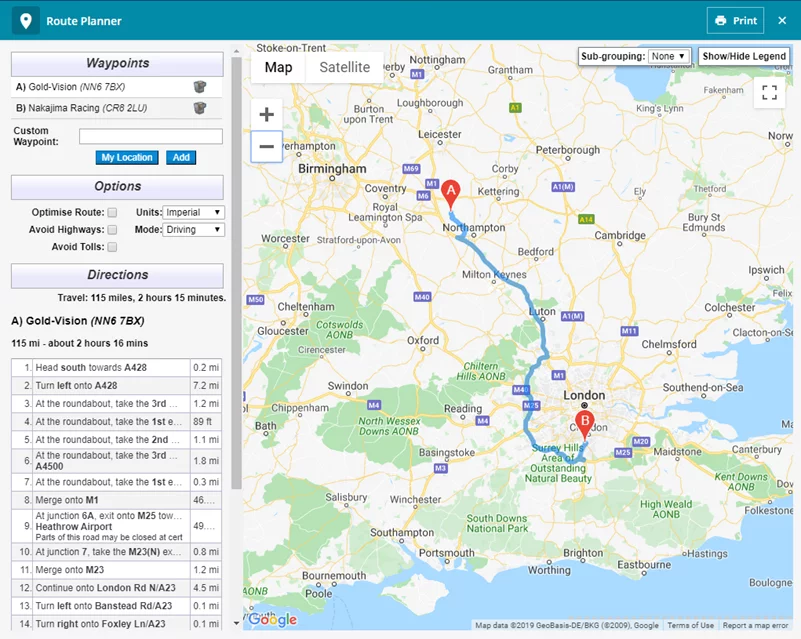Click the London label on the map
The width and height of the screenshot is (801, 639).
click(584, 395)
